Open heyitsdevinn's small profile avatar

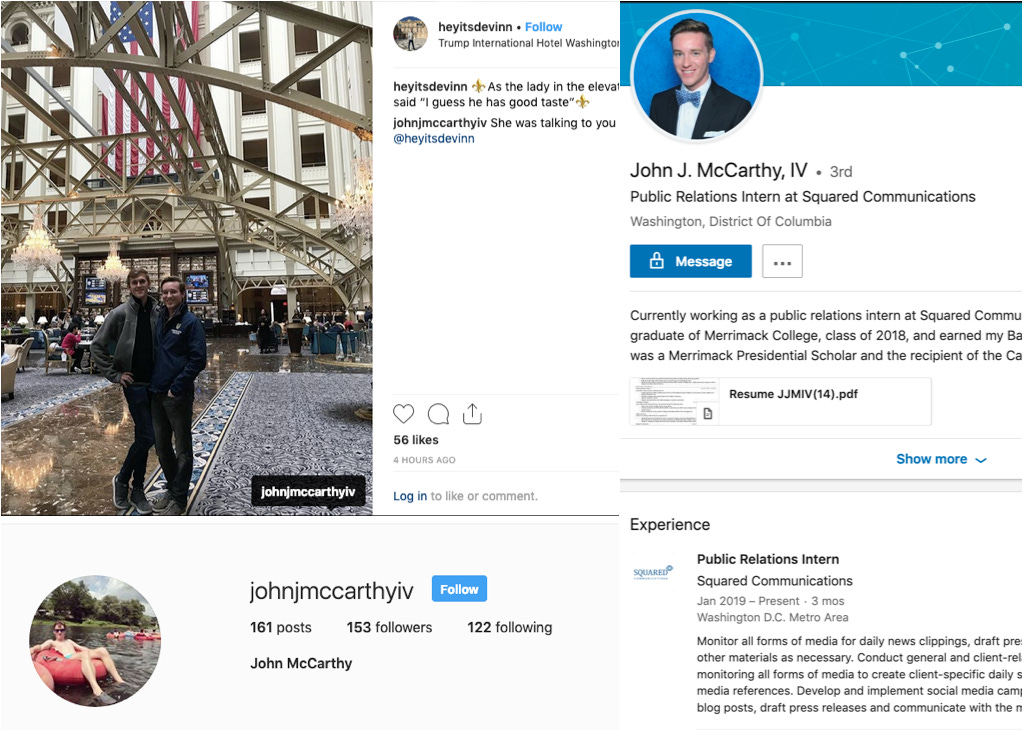click(x=410, y=33)
